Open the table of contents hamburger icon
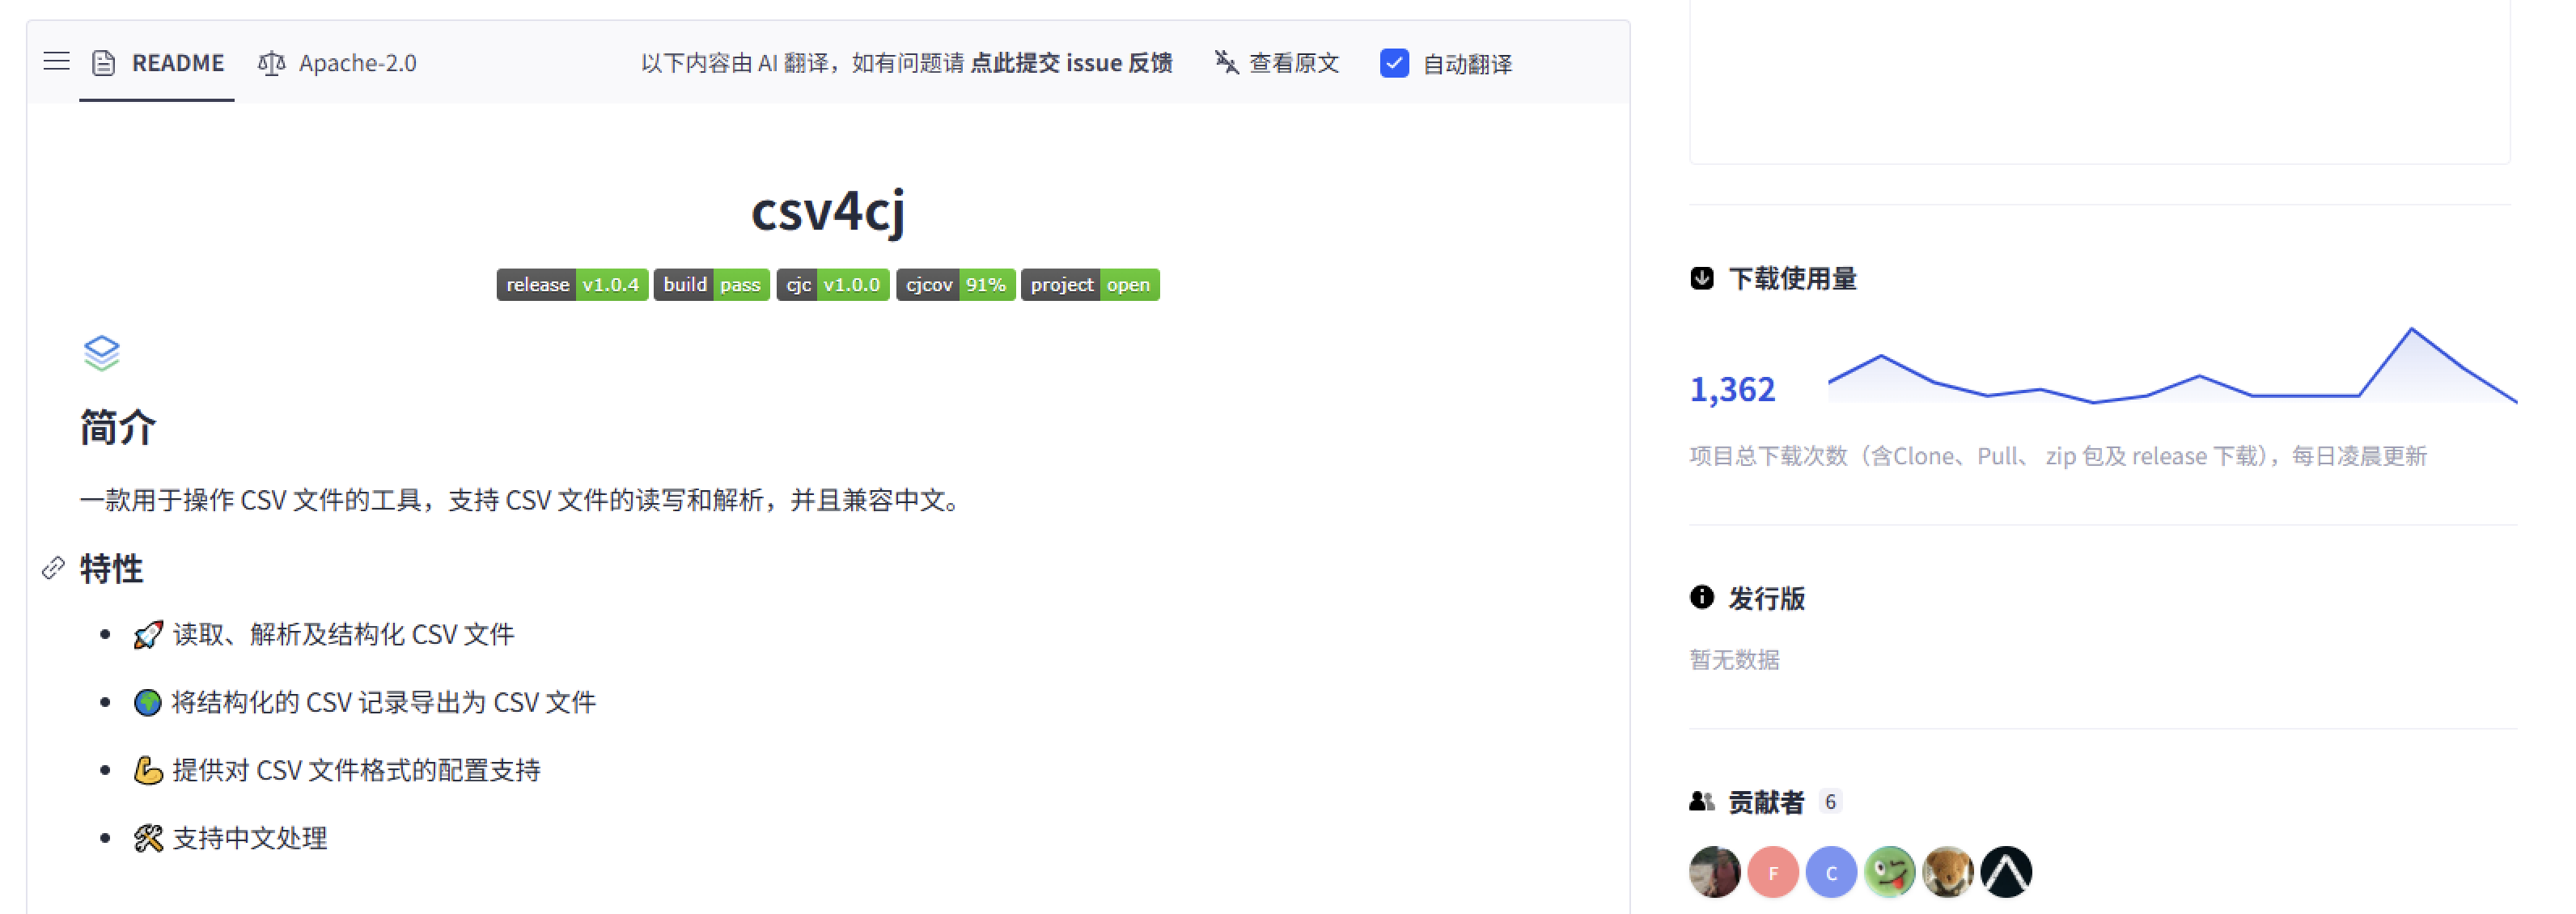This screenshot has width=2576, height=914. click(x=56, y=62)
